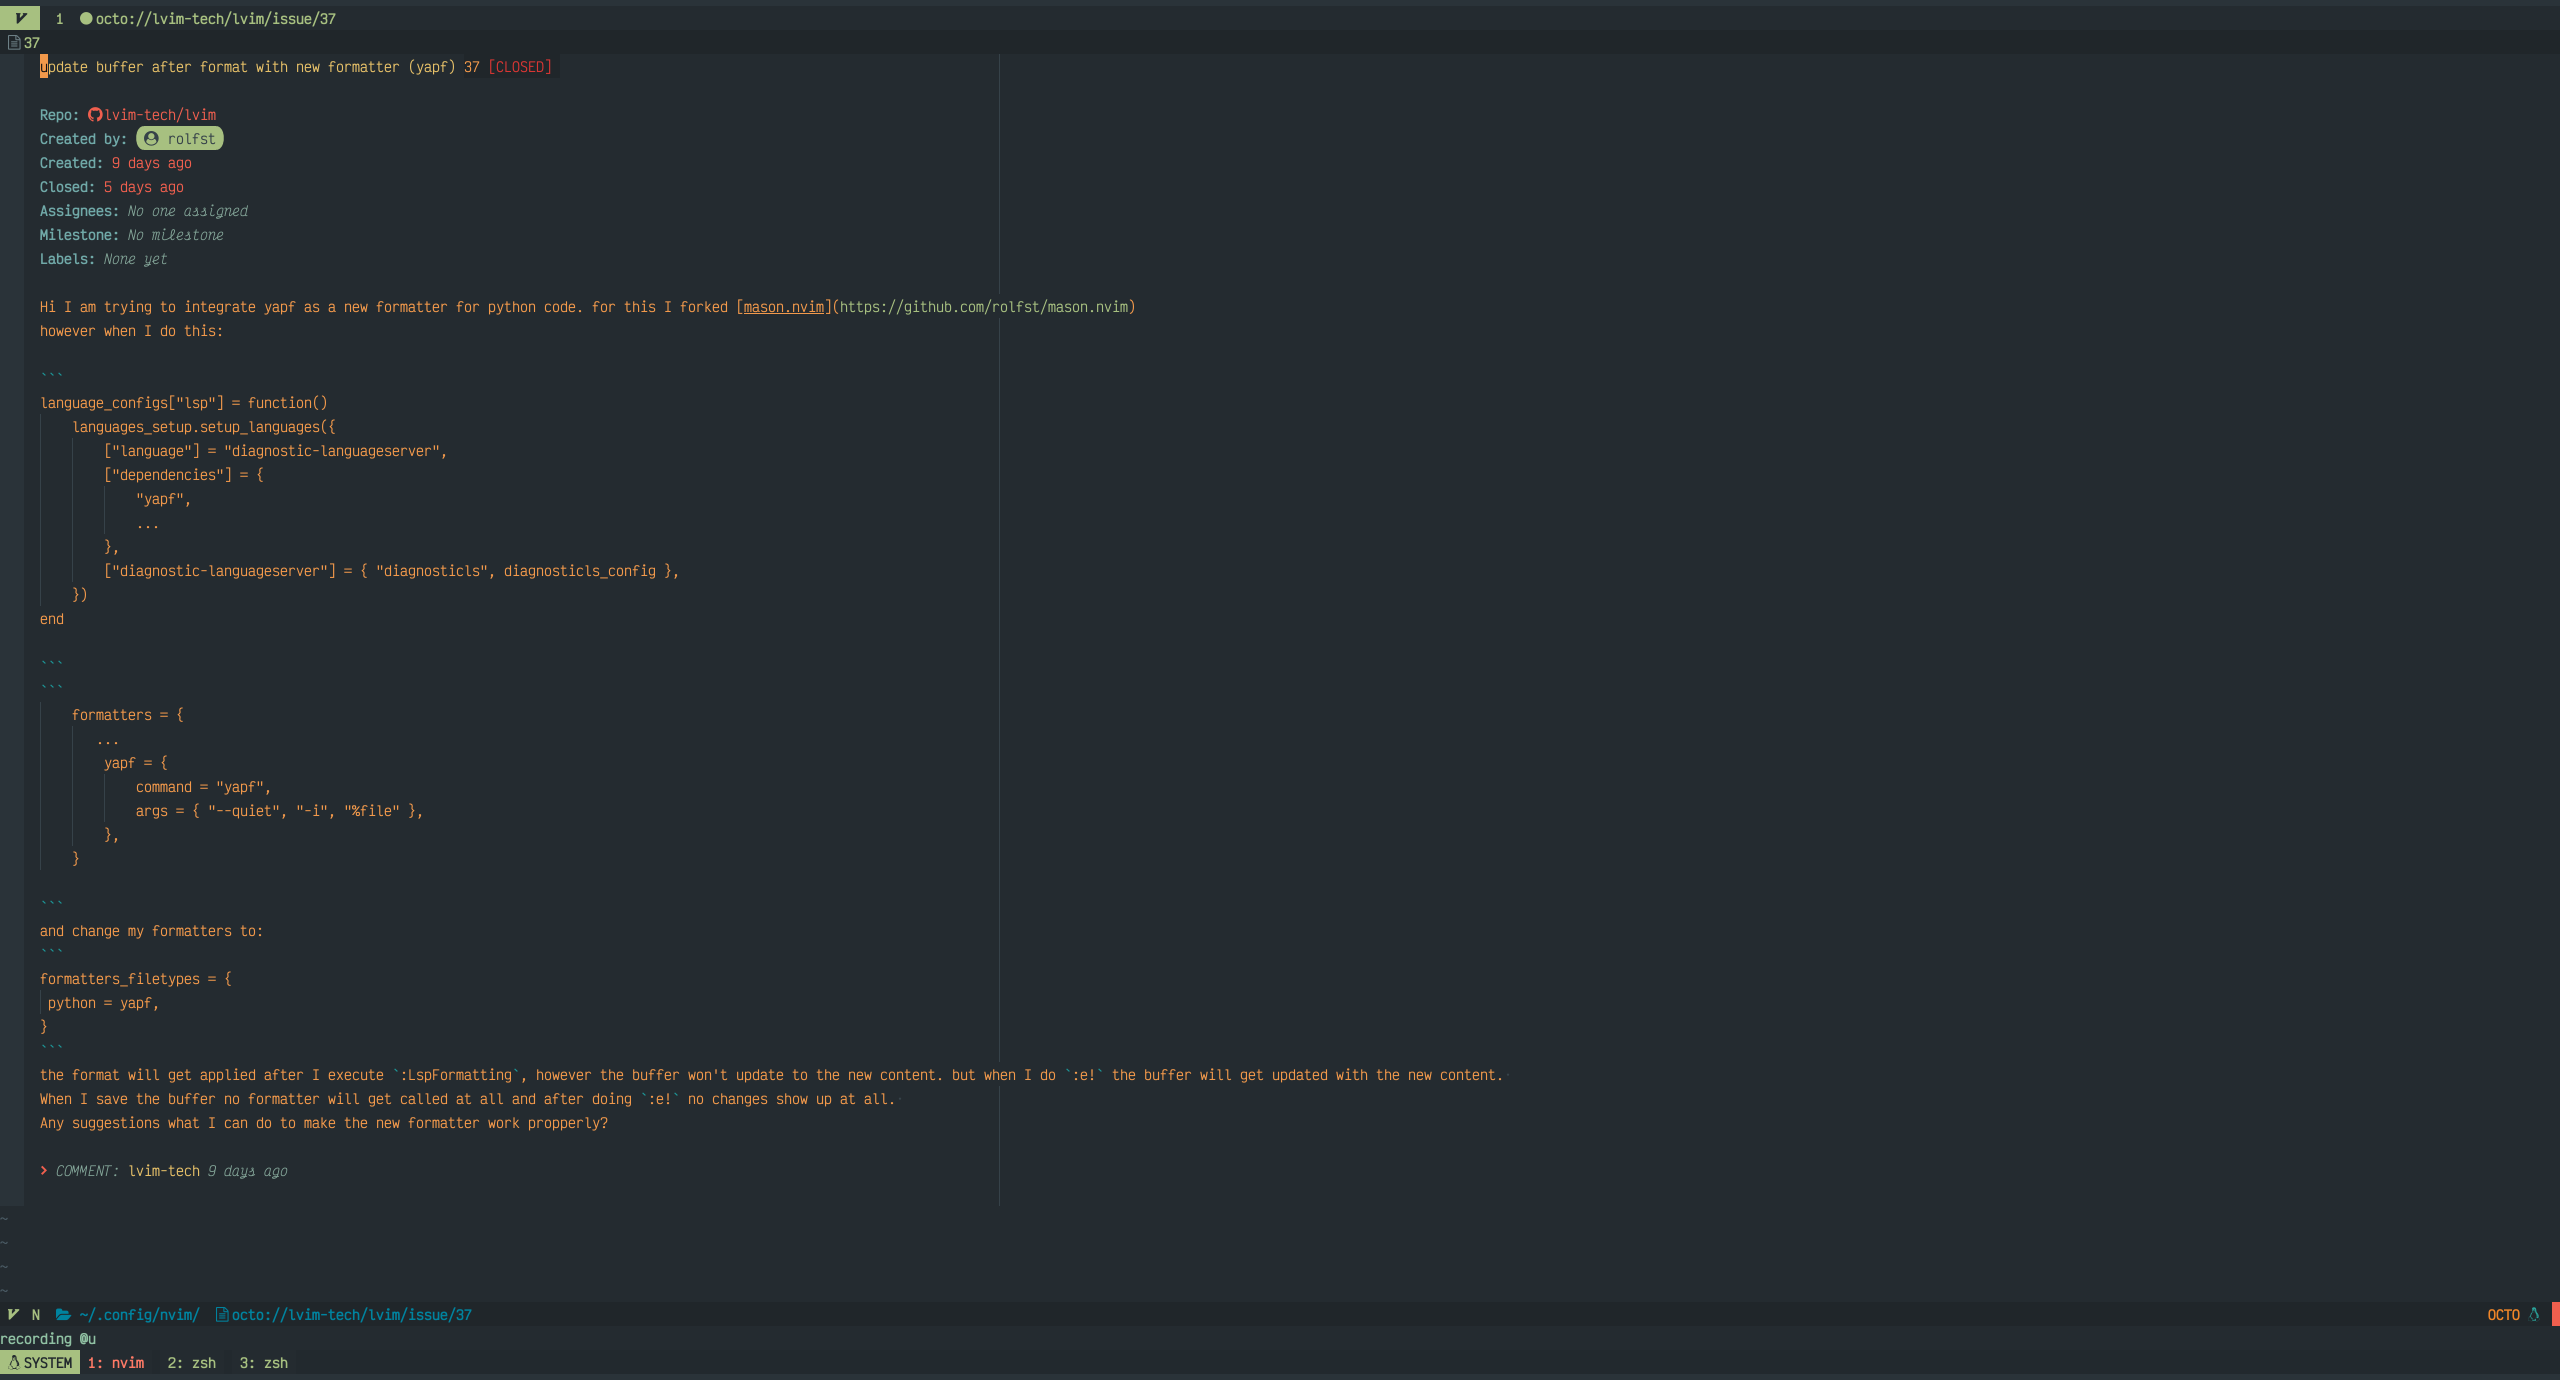Viewport: 2560px width, 1380px height.
Task: Click the Vim logo in tabline
Action: tap(20, 18)
